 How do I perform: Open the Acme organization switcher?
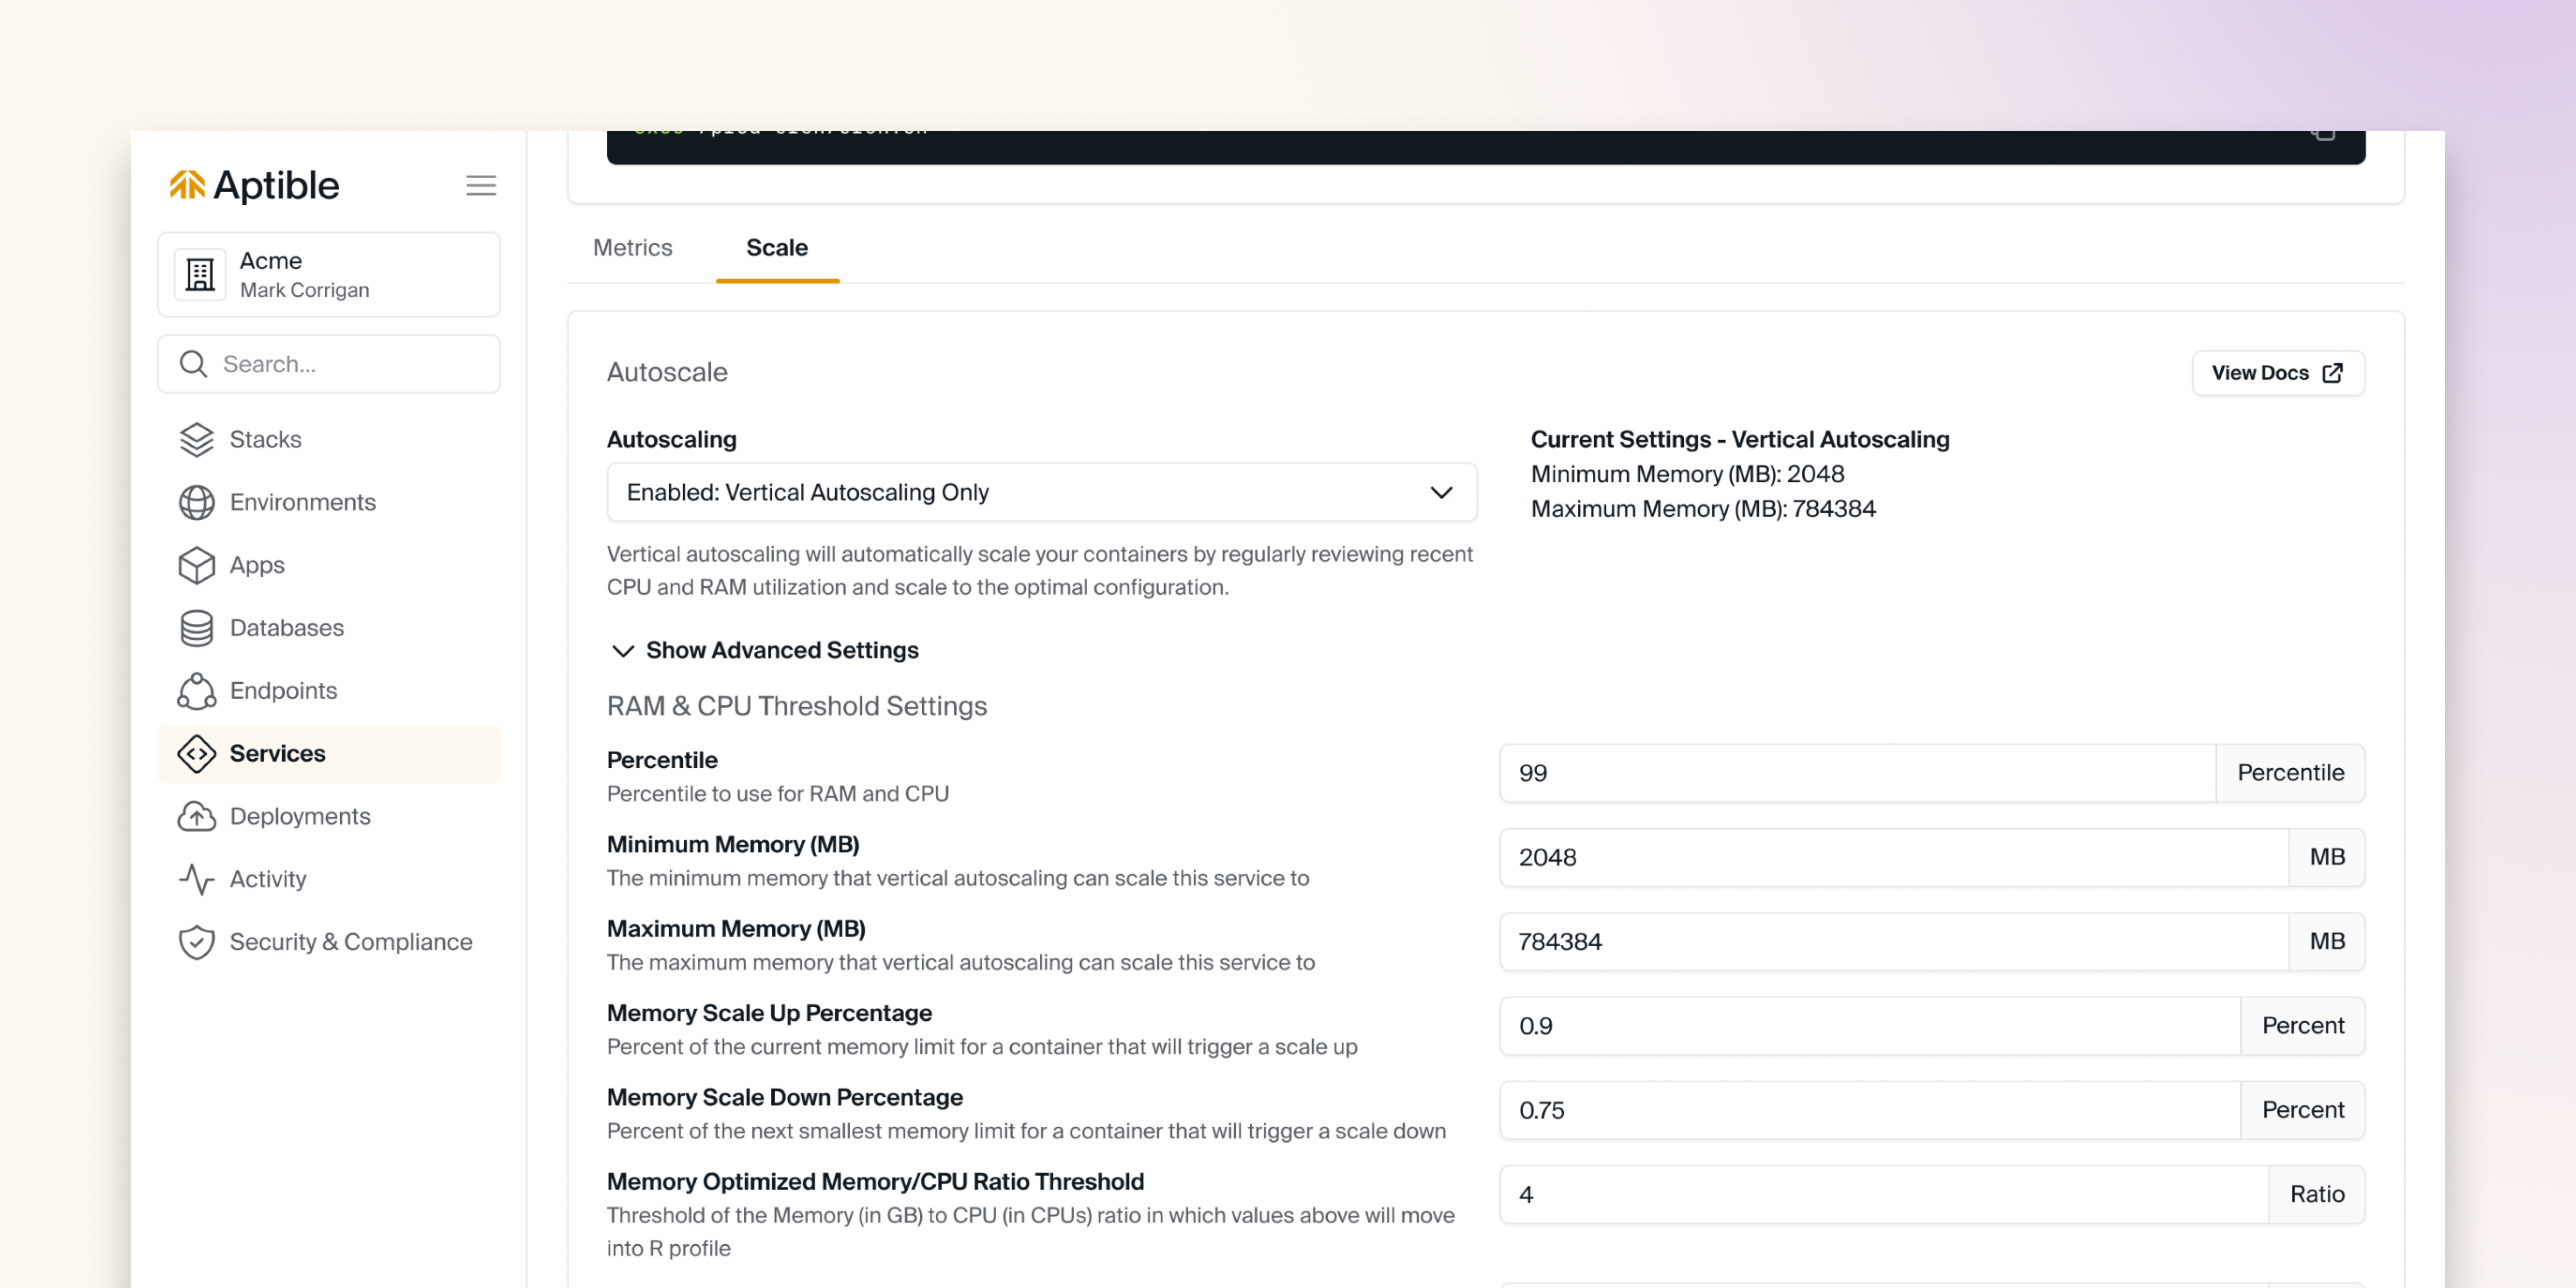point(329,275)
